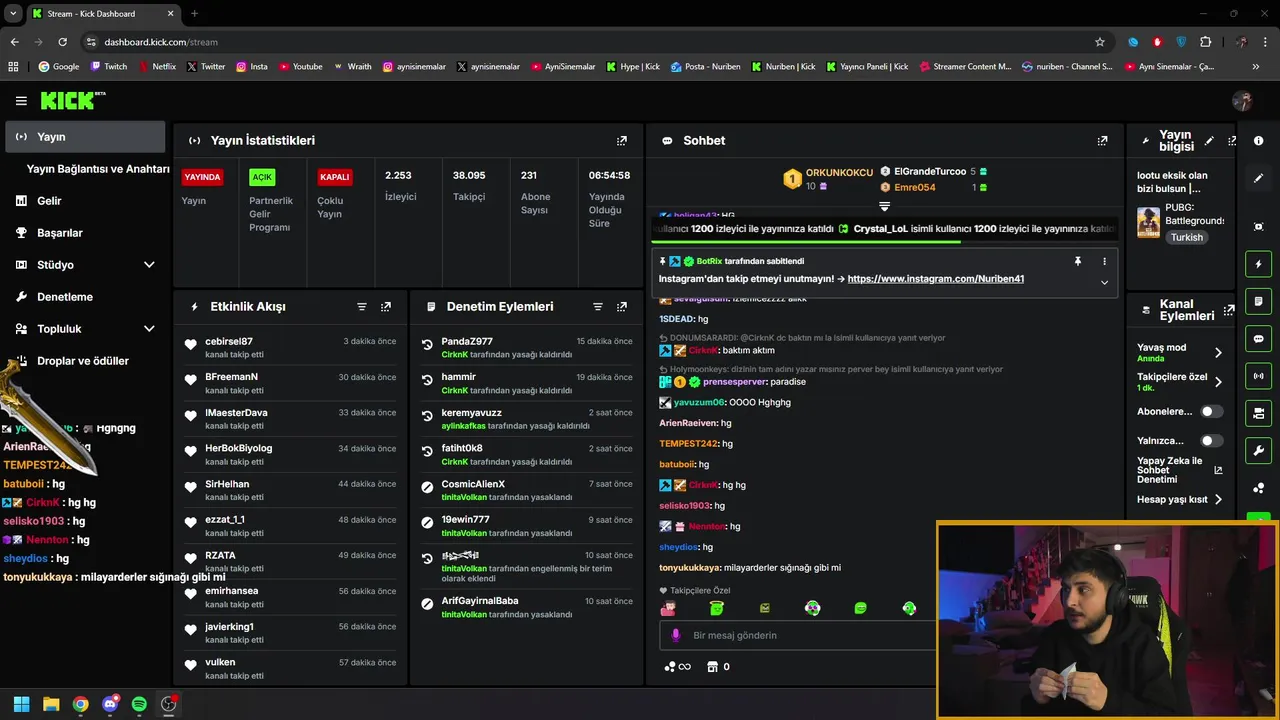Toggle the broadcast signal widget in right sidebar
1280x720 pixels.
pos(1259,376)
